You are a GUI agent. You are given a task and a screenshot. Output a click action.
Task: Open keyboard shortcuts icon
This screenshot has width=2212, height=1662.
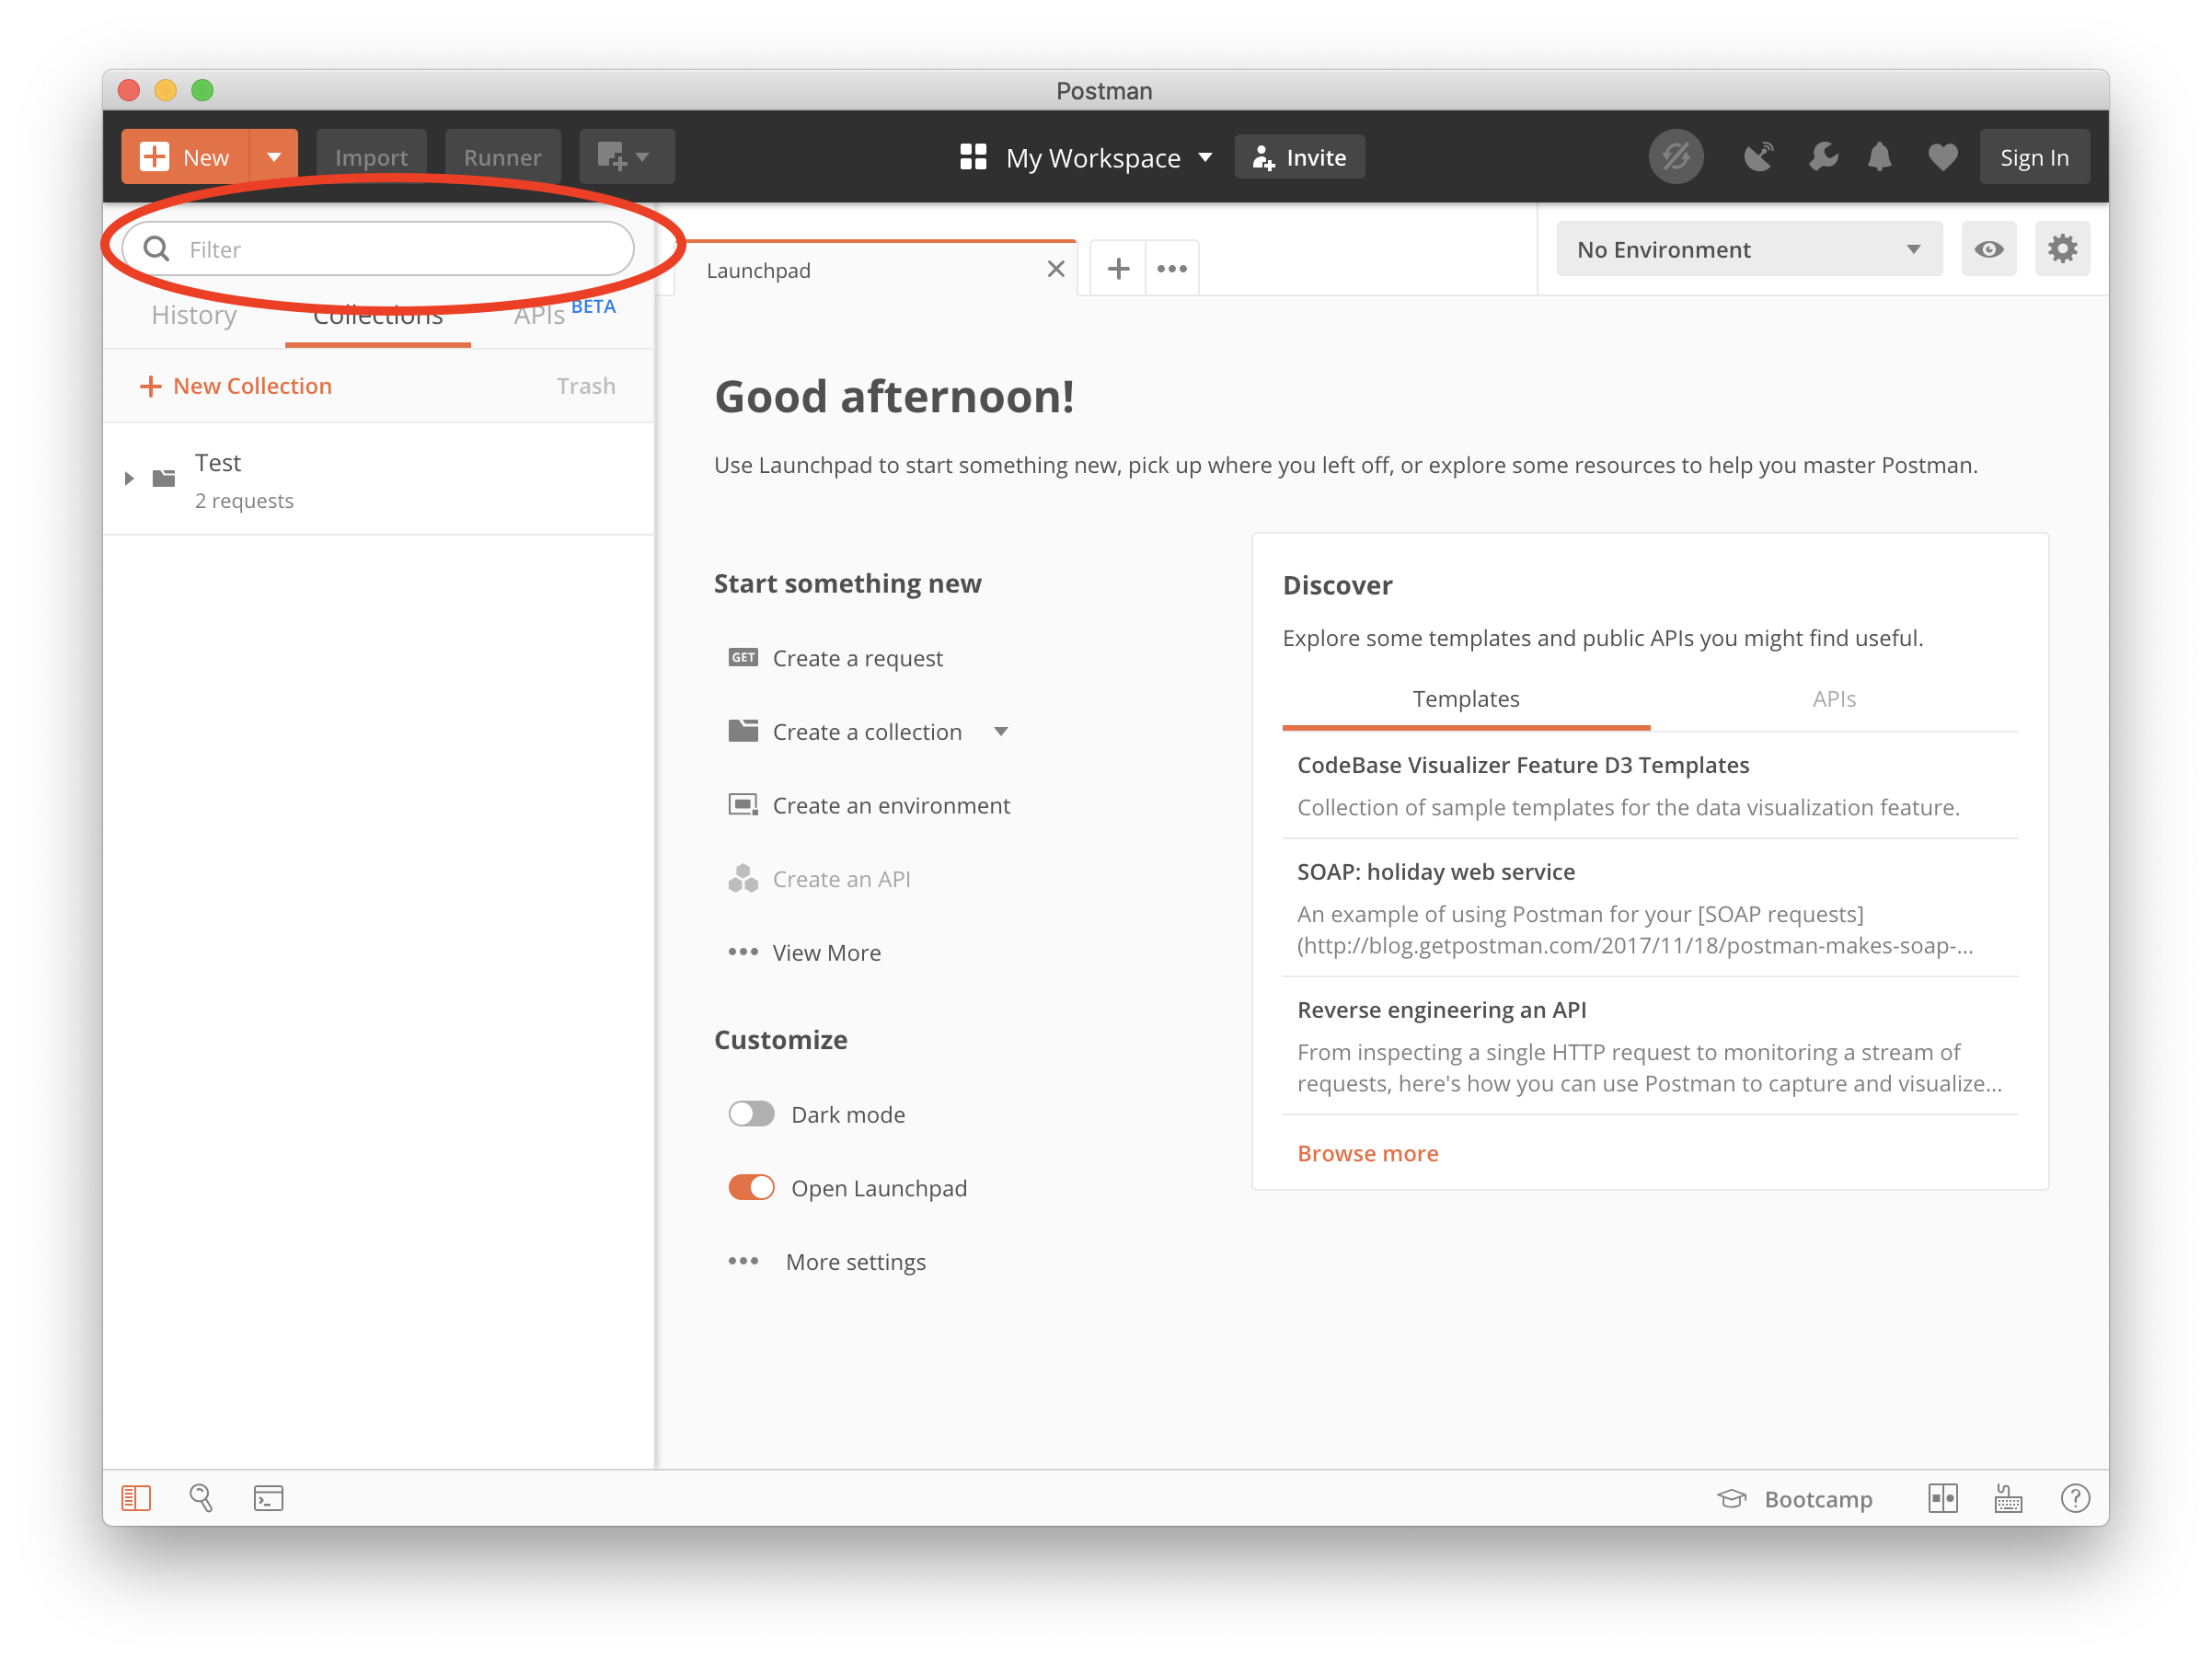point(2008,1498)
